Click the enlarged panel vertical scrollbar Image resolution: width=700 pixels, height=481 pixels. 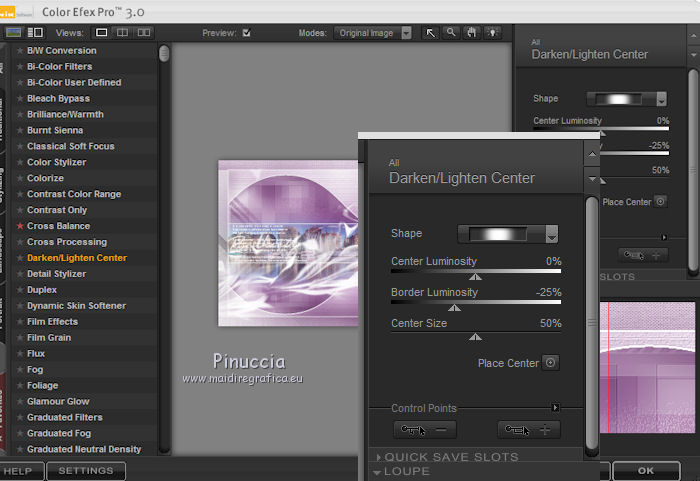592,323
